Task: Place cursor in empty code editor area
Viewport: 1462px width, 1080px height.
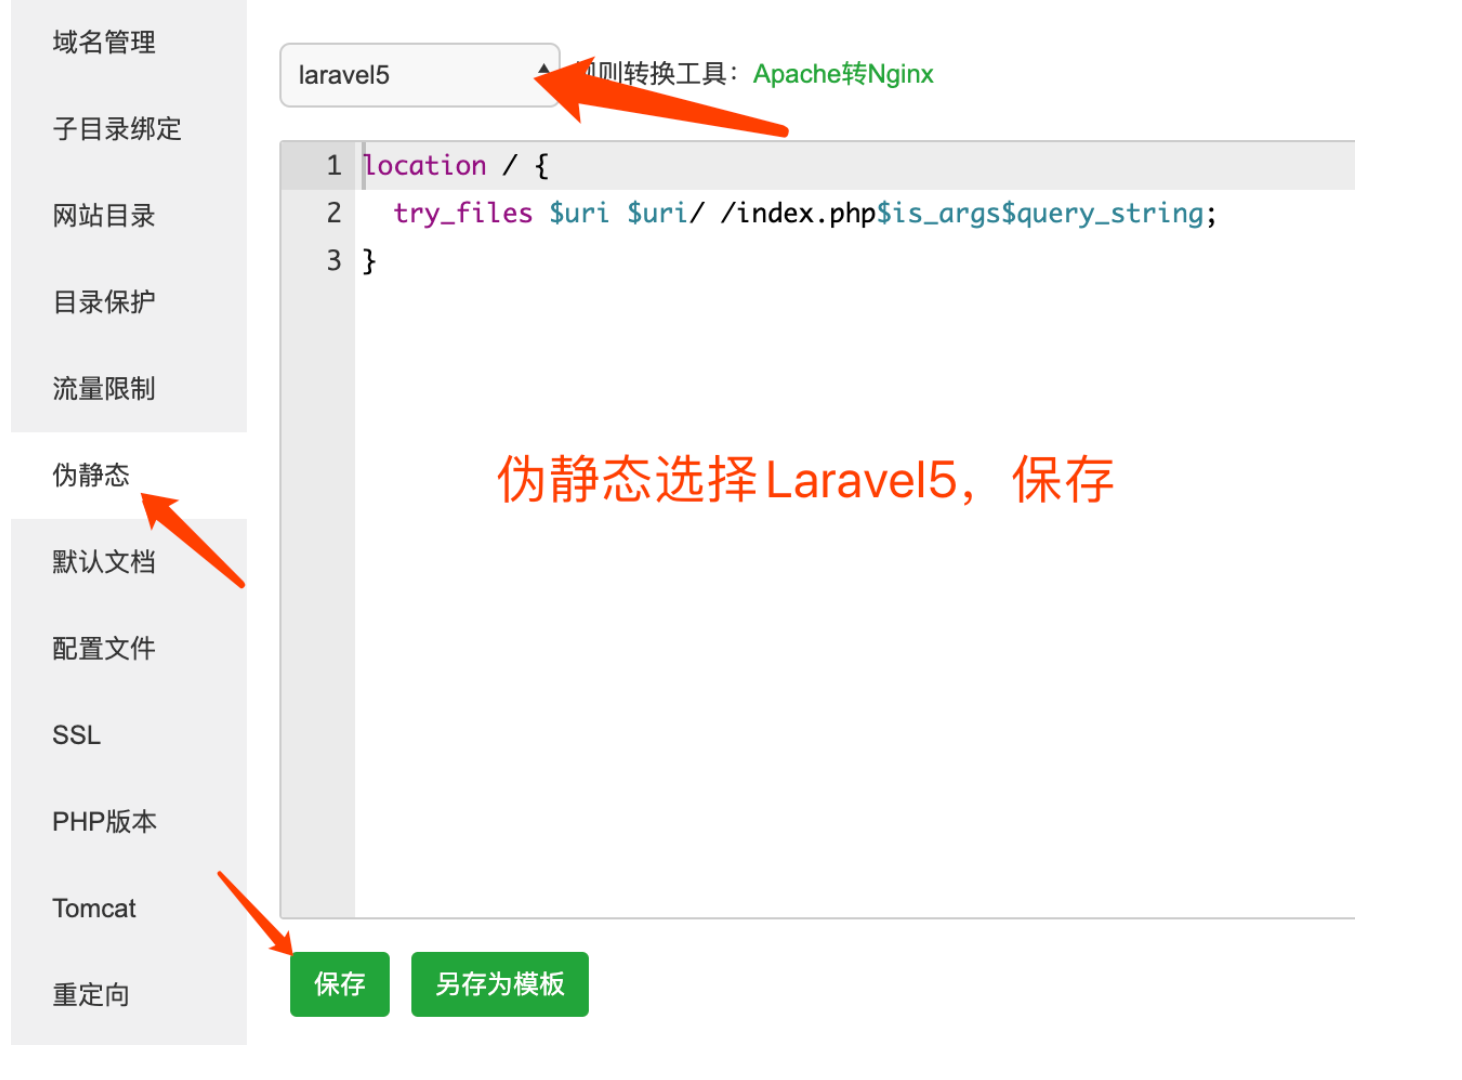Action: tap(850, 700)
